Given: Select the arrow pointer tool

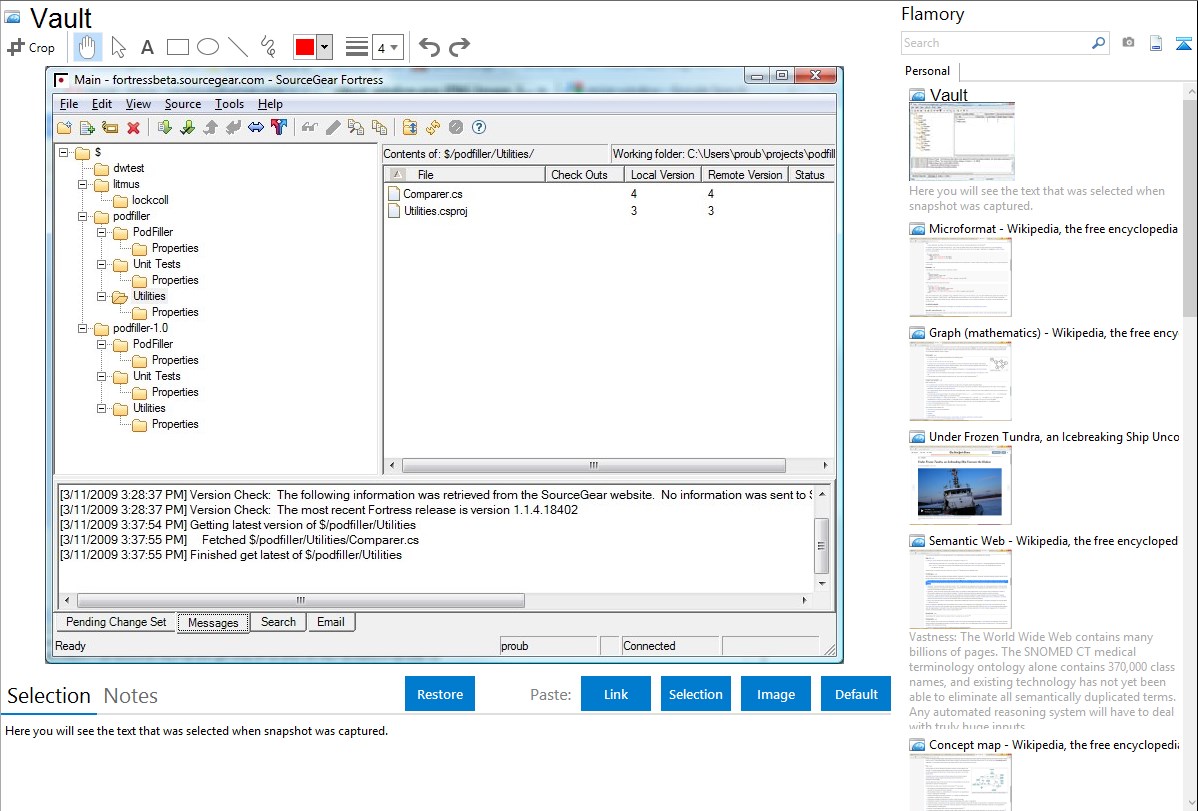Looking at the screenshot, I should (118, 47).
